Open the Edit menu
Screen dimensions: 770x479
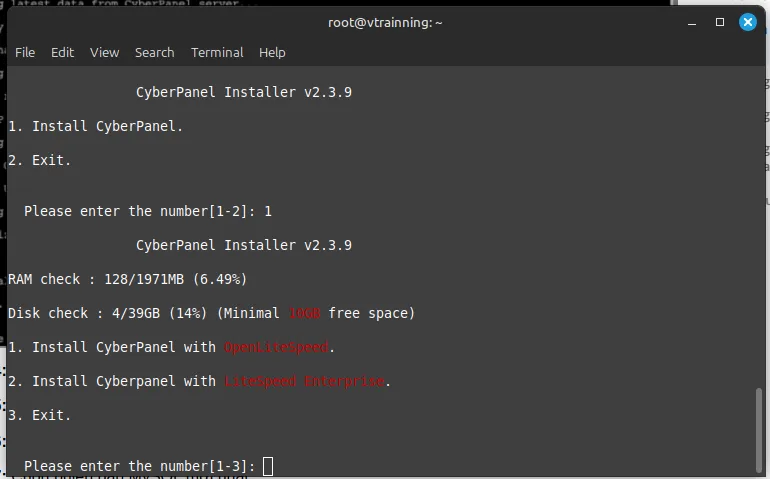62,52
